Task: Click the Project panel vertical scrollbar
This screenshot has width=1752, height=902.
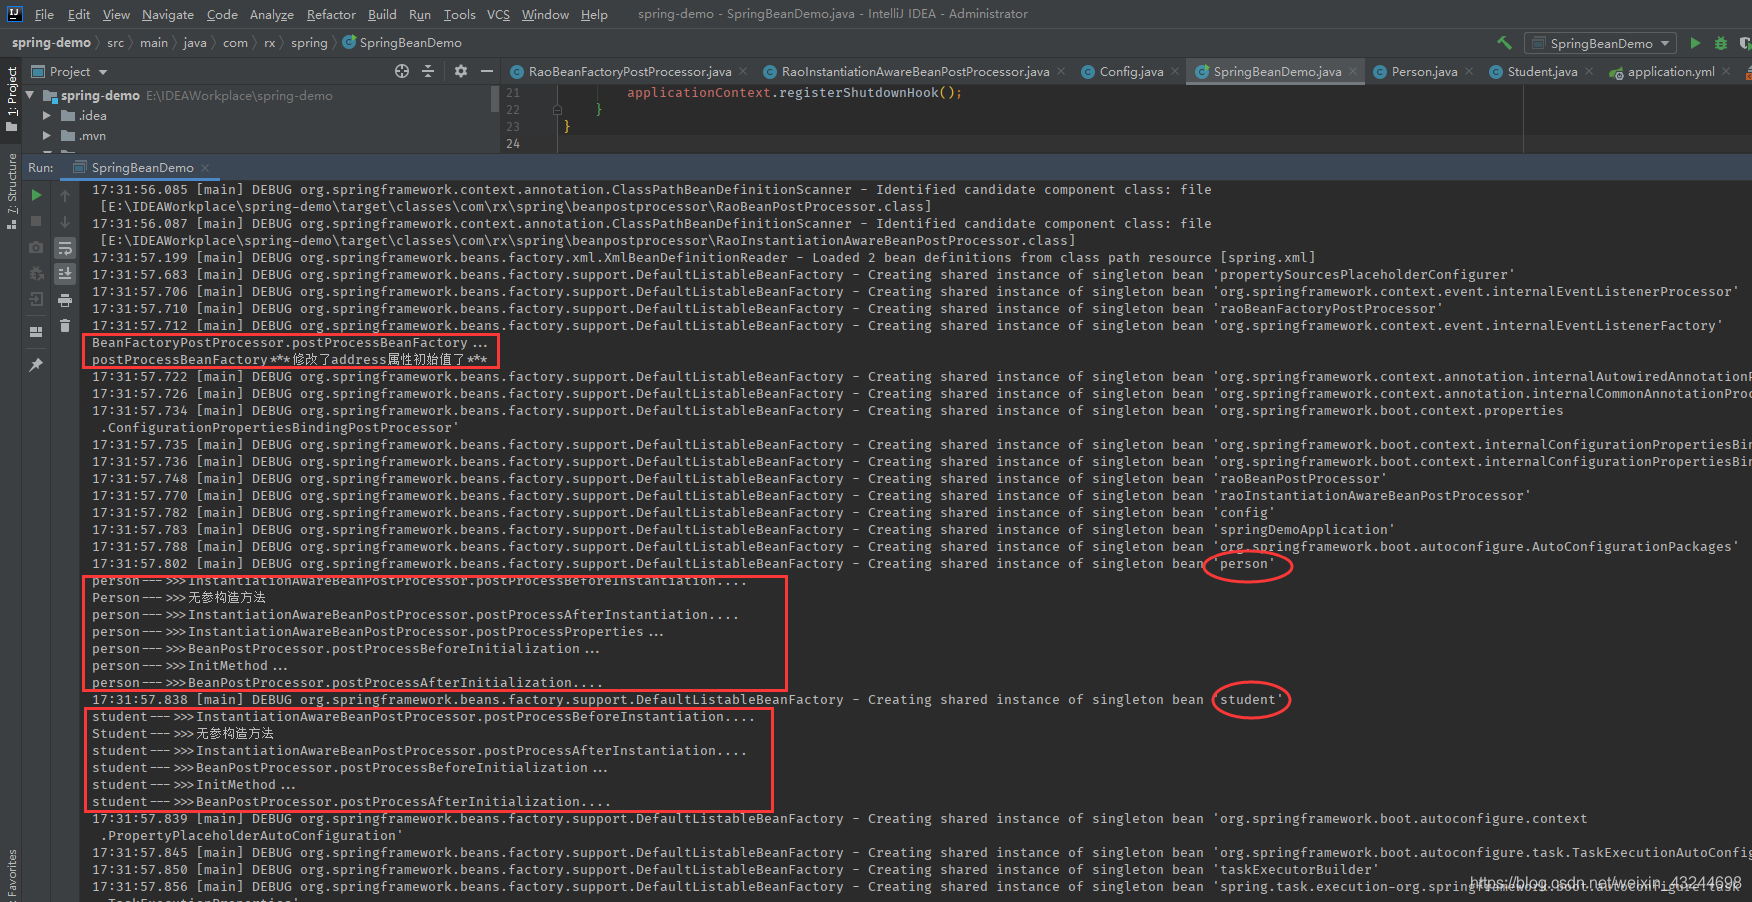Action: (495, 98)
